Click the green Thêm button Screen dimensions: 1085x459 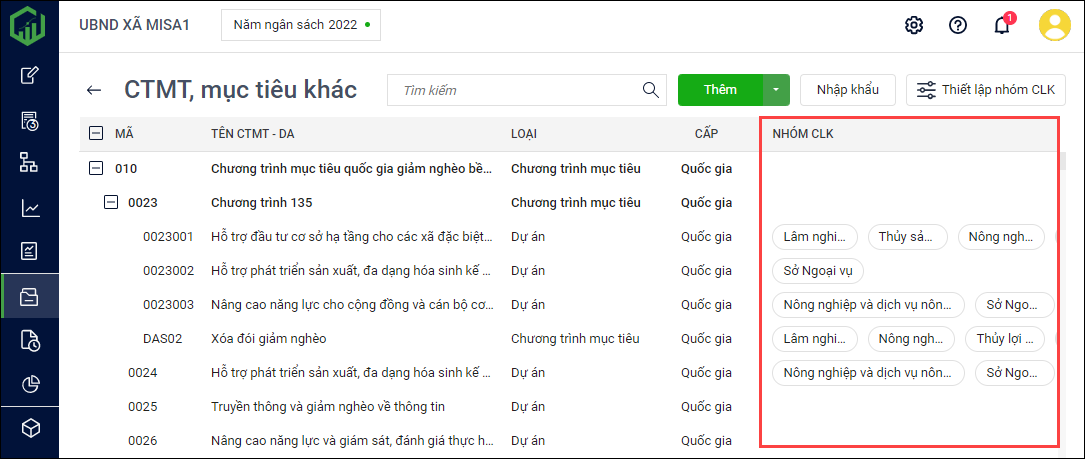point(720,90)
